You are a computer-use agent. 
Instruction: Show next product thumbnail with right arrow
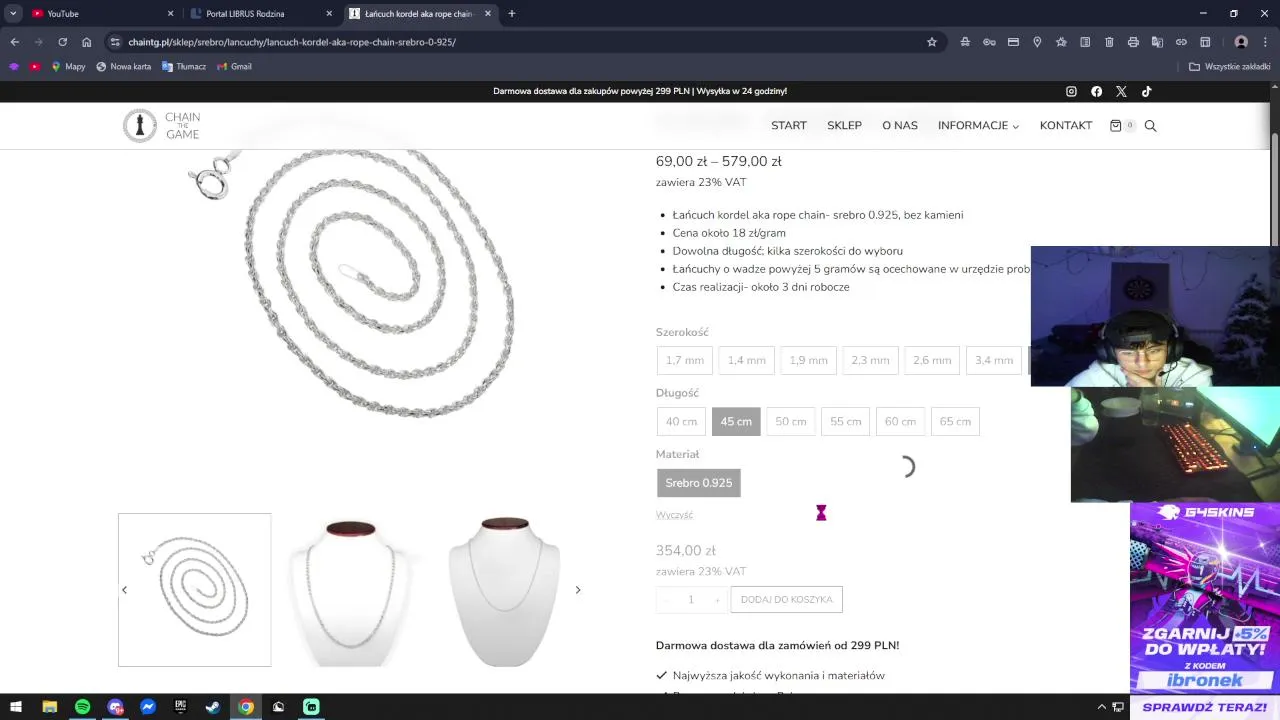[577, 590]
